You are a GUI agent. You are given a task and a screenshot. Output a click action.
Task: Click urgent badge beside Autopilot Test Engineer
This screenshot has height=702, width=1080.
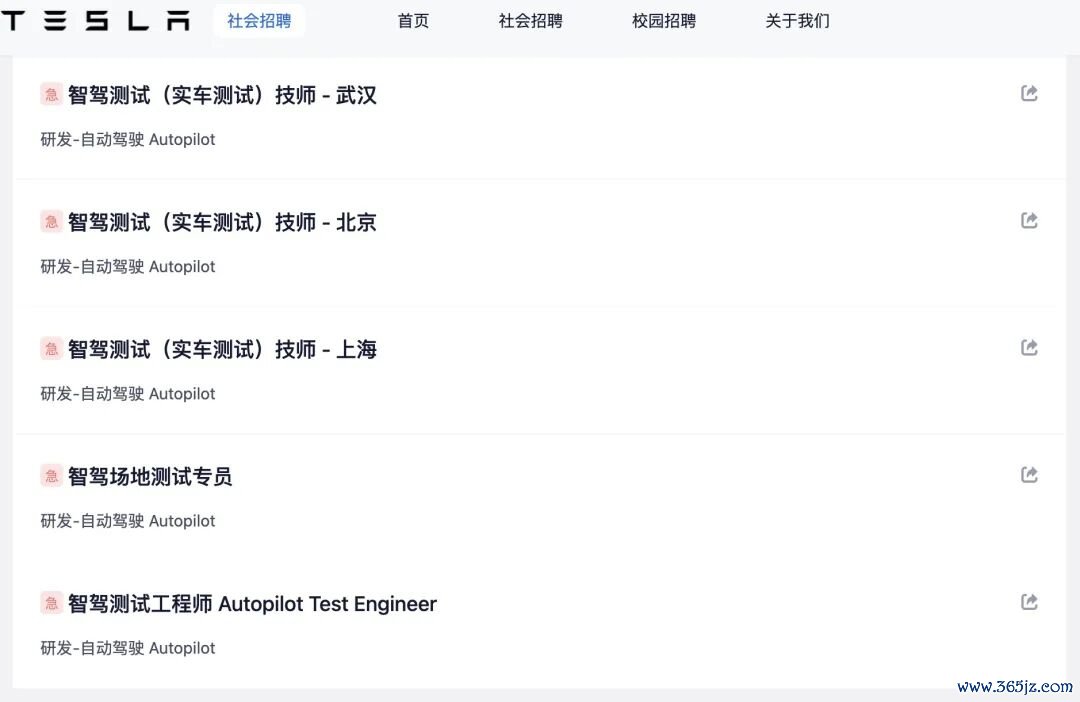(x=52, y=603)
